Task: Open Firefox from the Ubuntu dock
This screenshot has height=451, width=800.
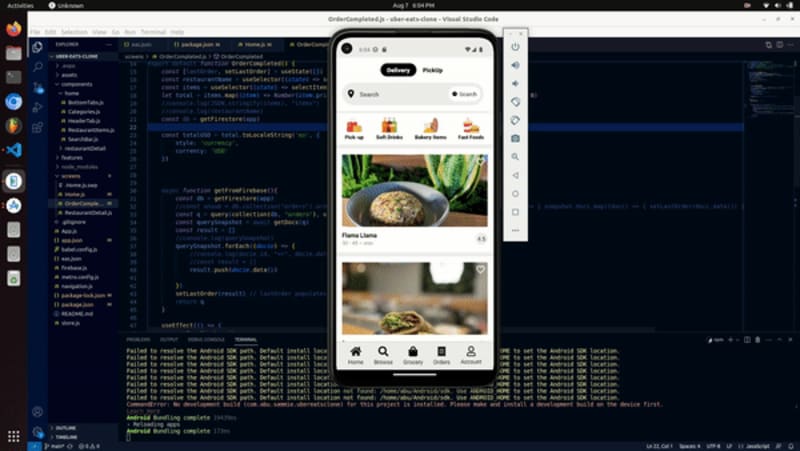Action: point(14,28)
